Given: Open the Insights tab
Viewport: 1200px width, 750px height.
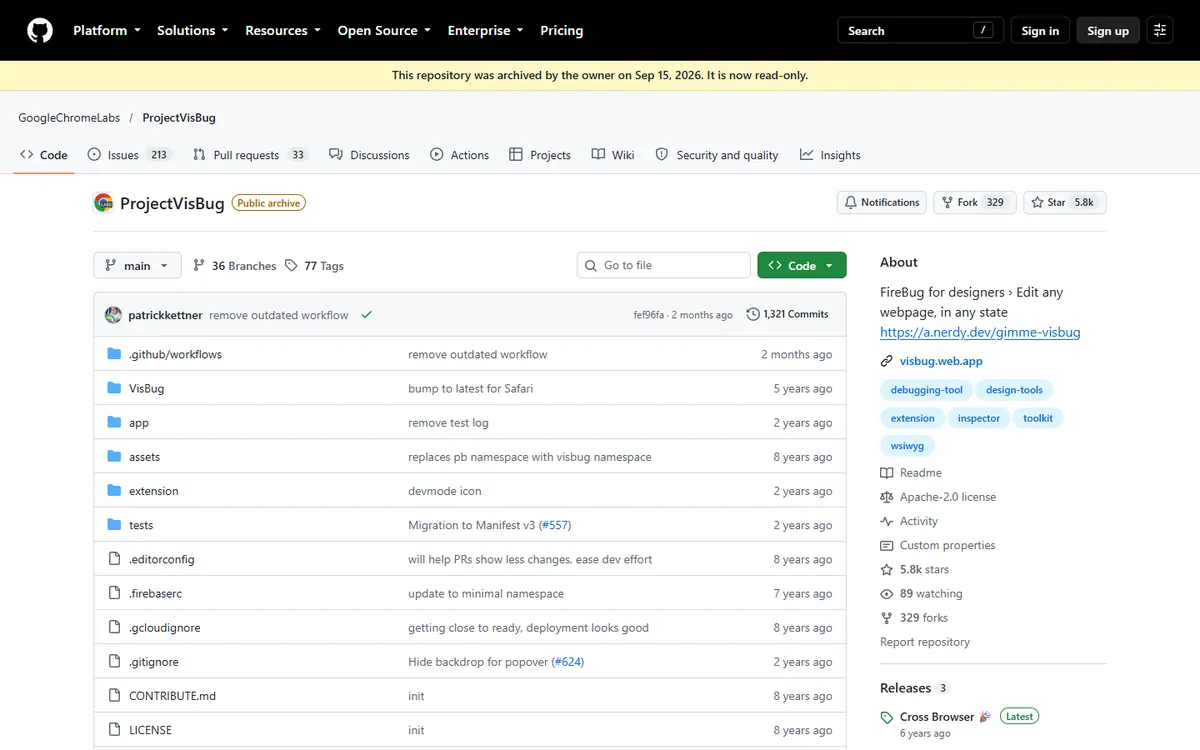Looking at the screenshot, I should tap(830, 155).
